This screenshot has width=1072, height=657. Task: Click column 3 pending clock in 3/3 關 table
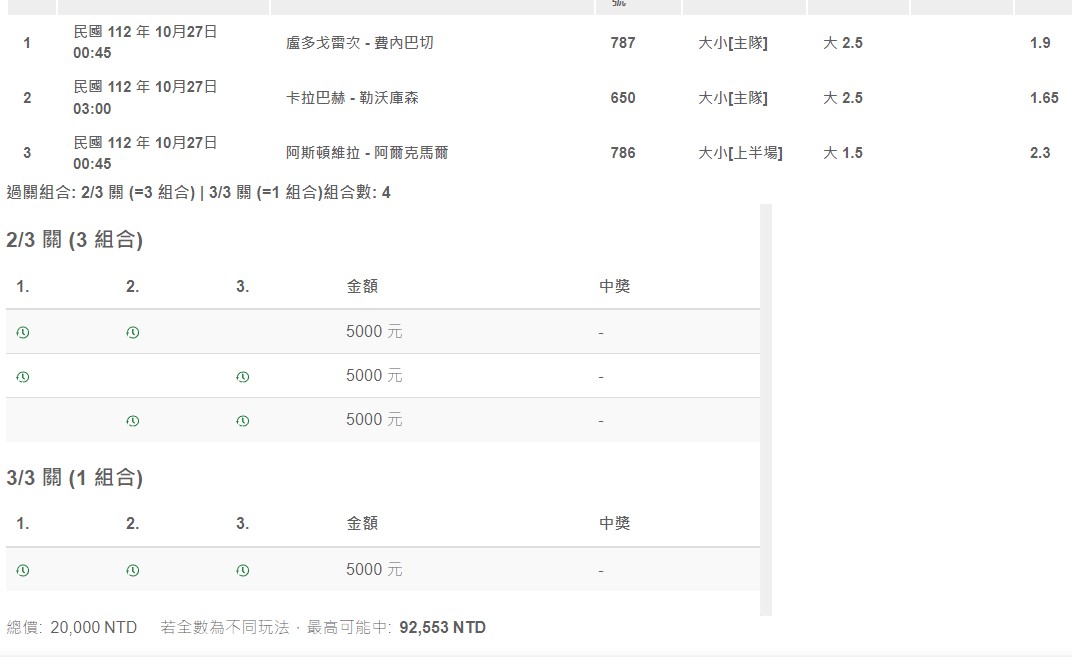coord(243,570)
